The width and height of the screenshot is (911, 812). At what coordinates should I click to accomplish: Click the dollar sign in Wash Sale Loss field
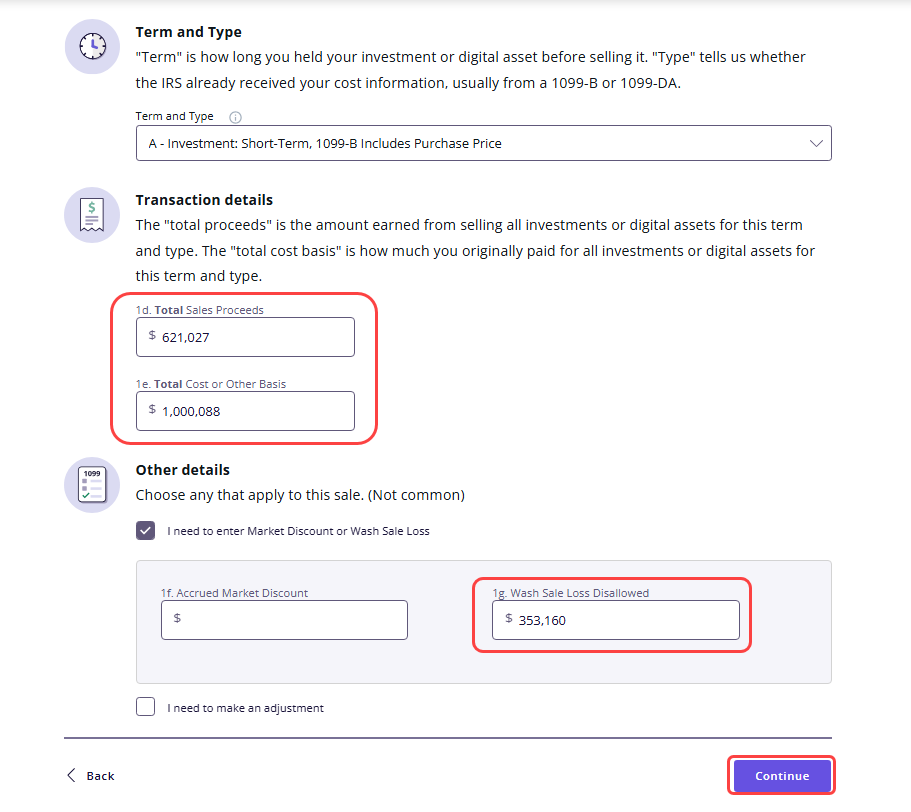click(x=508, y=618)
